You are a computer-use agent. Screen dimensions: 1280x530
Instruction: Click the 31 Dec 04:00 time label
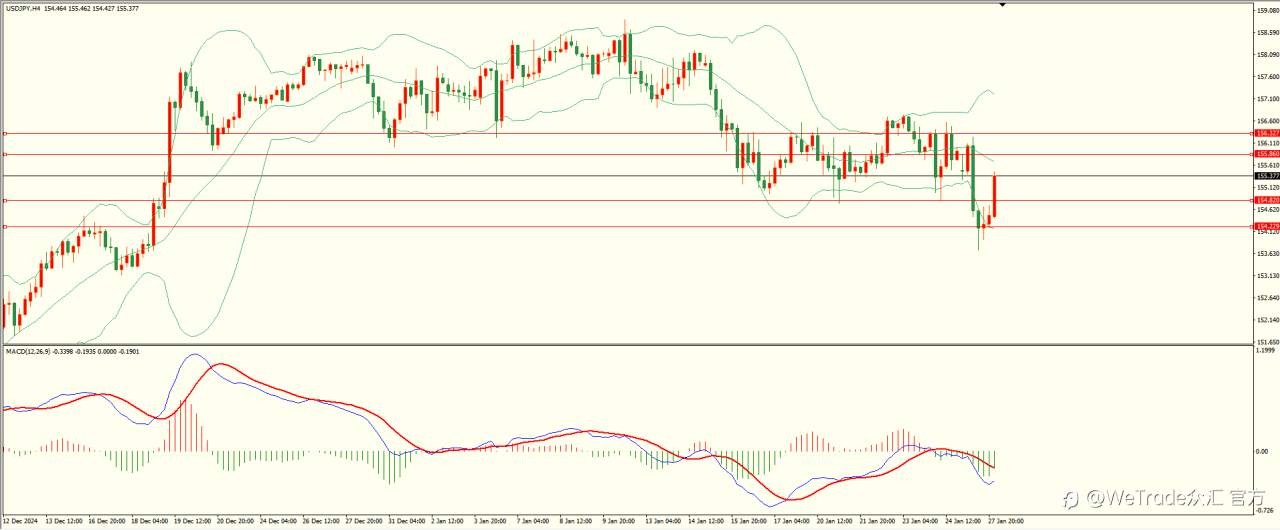pyautogui.click(x=408, y=521)
